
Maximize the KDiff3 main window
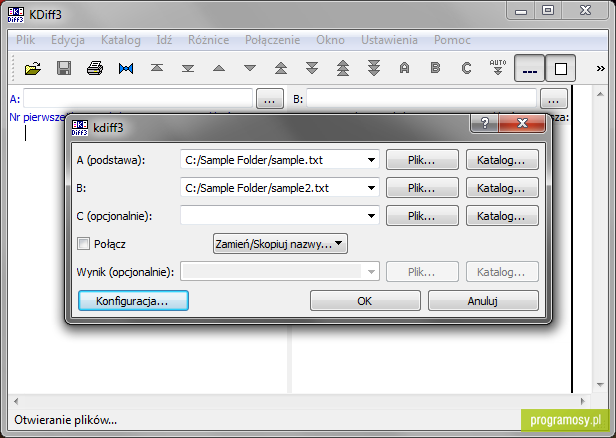tap(548, 10)
